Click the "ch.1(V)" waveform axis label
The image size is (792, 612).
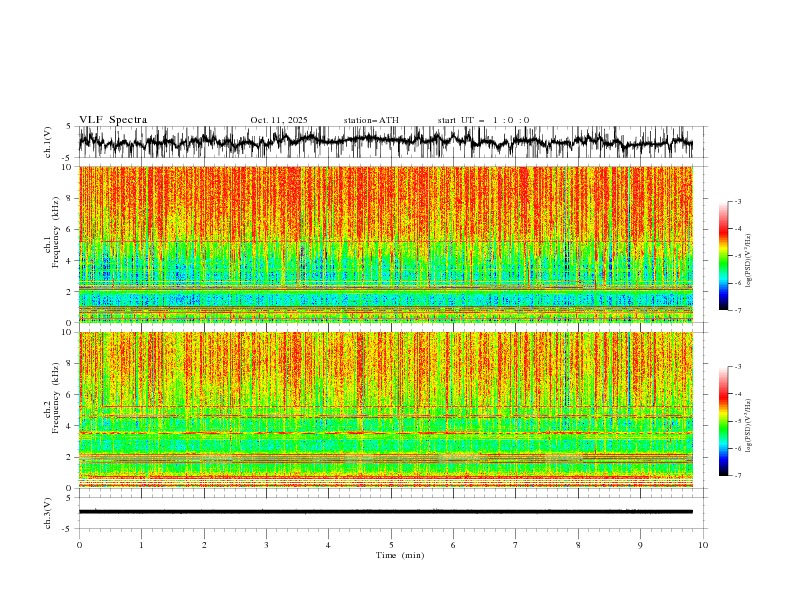click(48, 142)
